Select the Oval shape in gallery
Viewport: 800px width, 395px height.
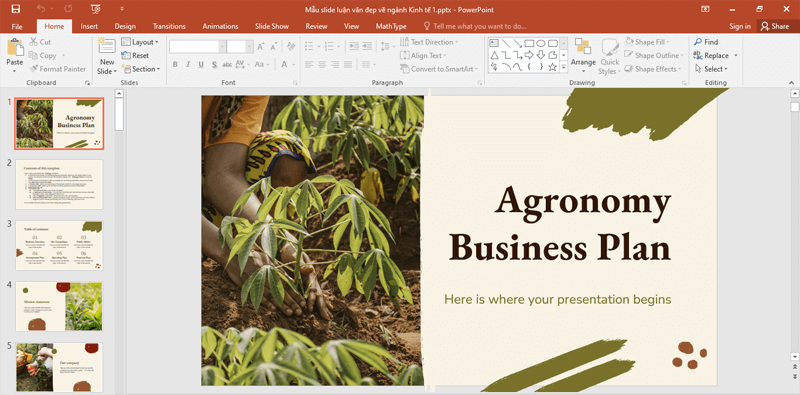pos(541,43)
